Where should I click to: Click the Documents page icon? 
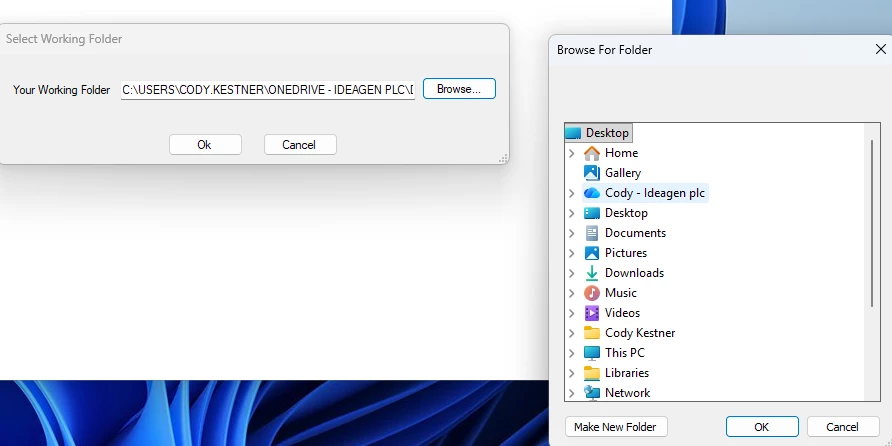(x=592, y=233)
